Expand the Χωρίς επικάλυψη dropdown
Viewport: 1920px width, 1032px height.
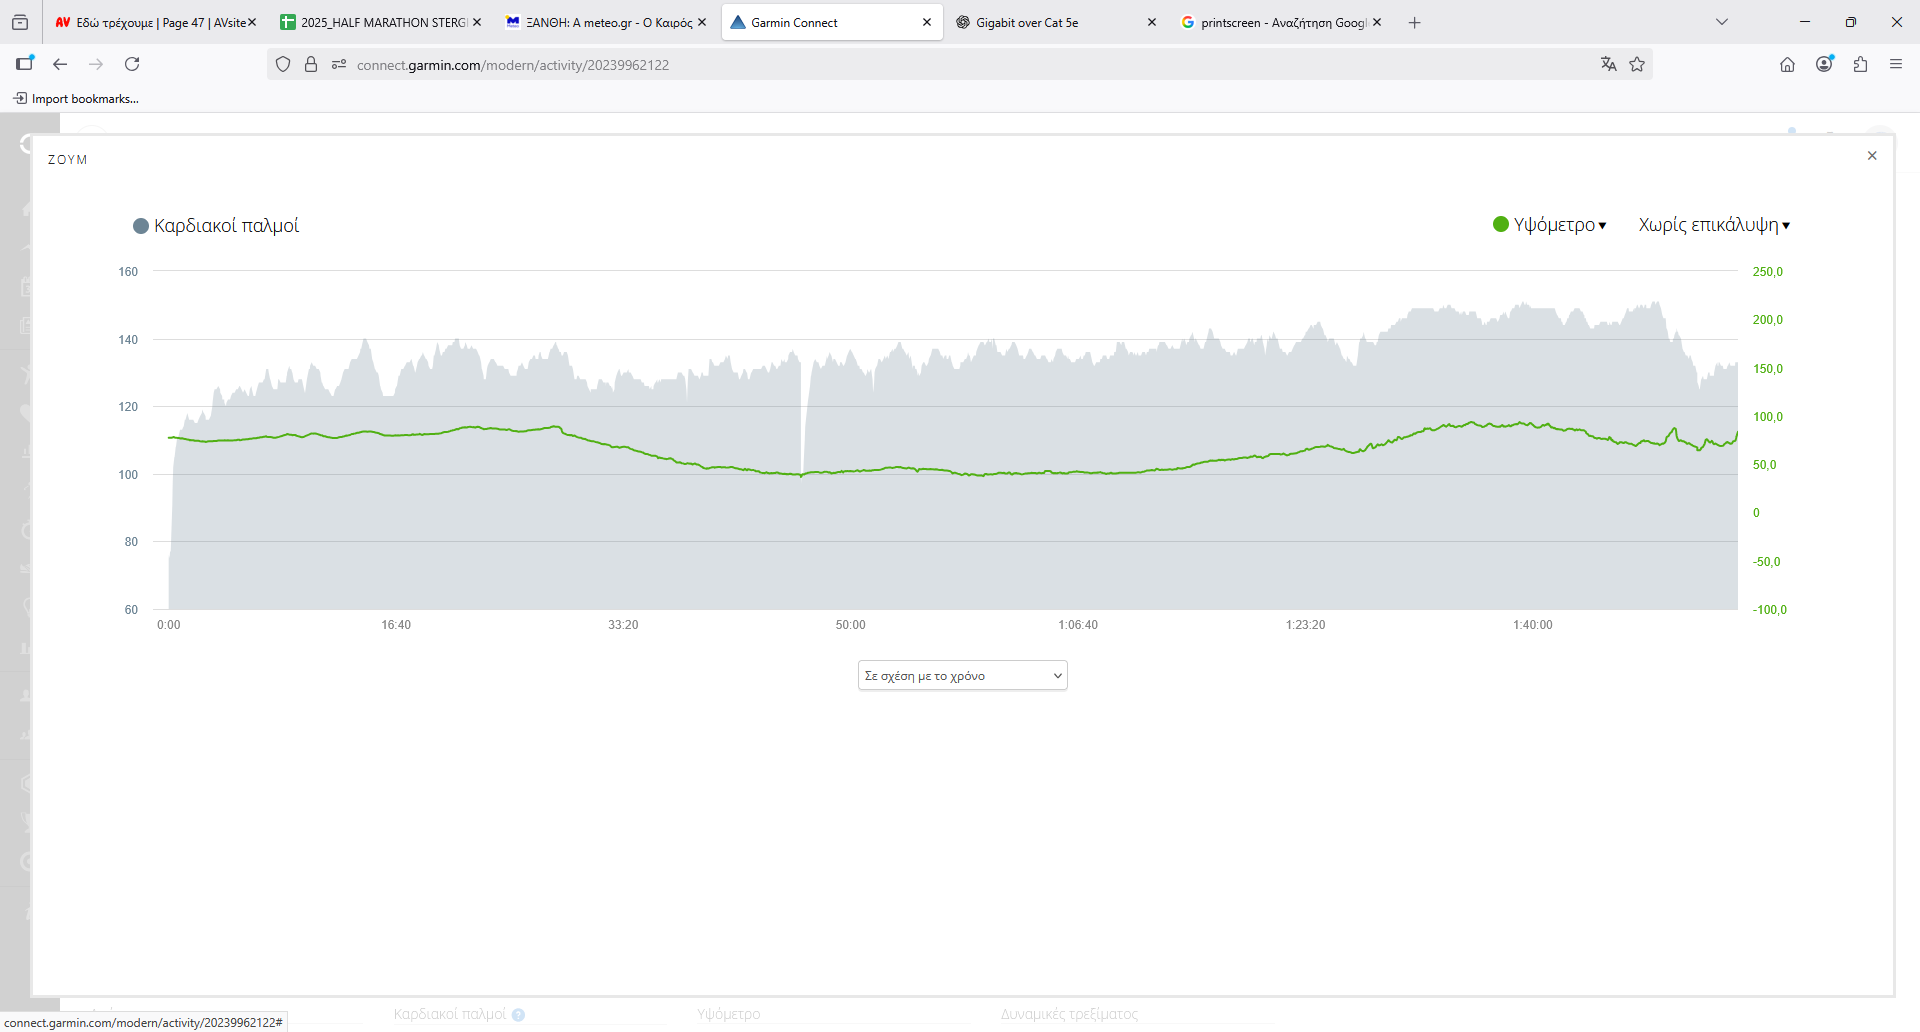pyautogui.click(x=1713, y=225)
